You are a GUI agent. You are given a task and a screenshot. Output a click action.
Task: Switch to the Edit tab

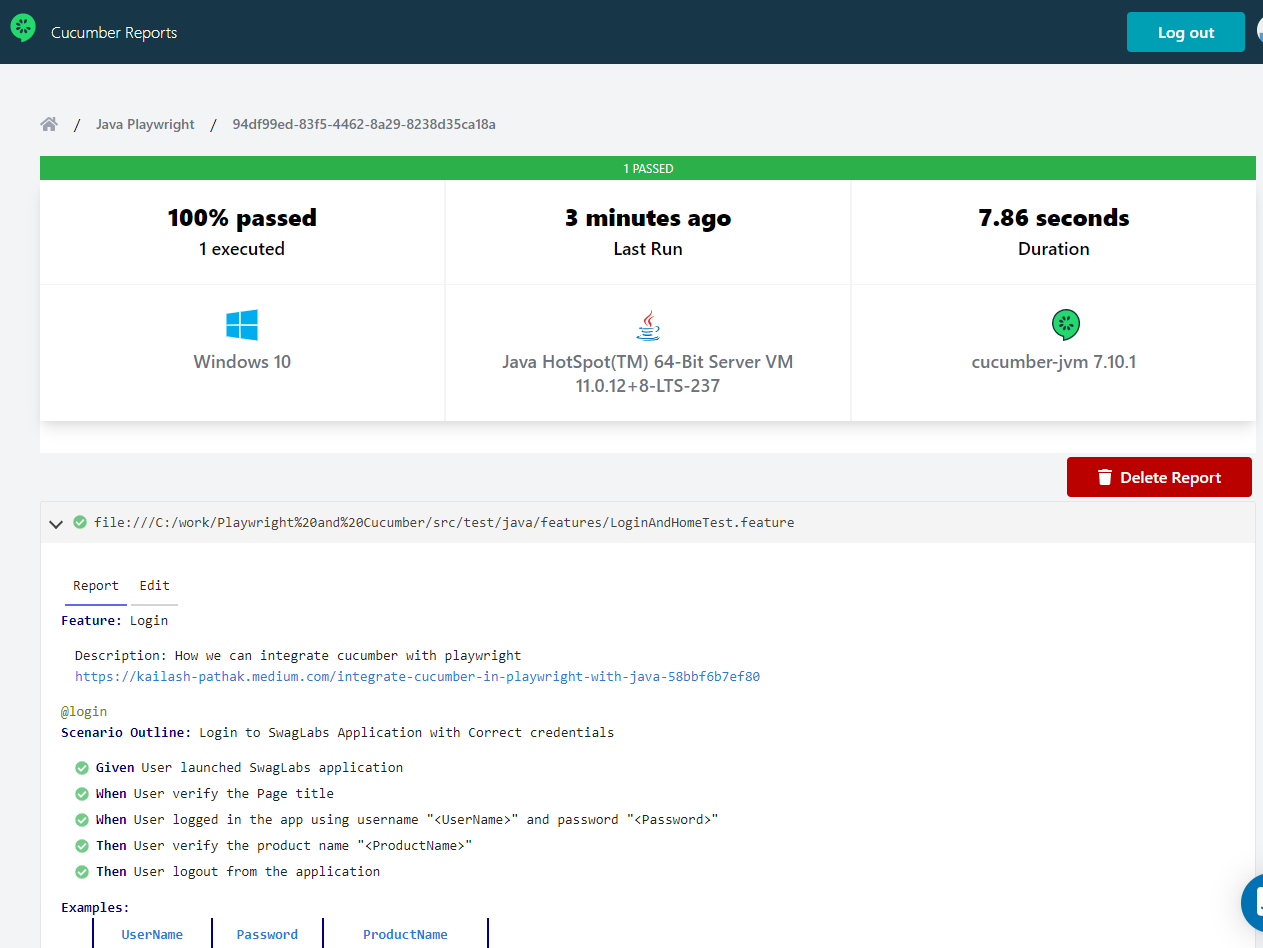(x=154, y=585)
